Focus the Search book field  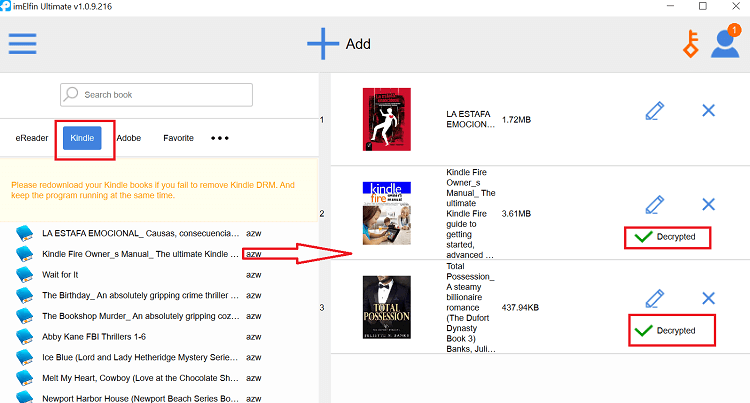pos(156,95)
